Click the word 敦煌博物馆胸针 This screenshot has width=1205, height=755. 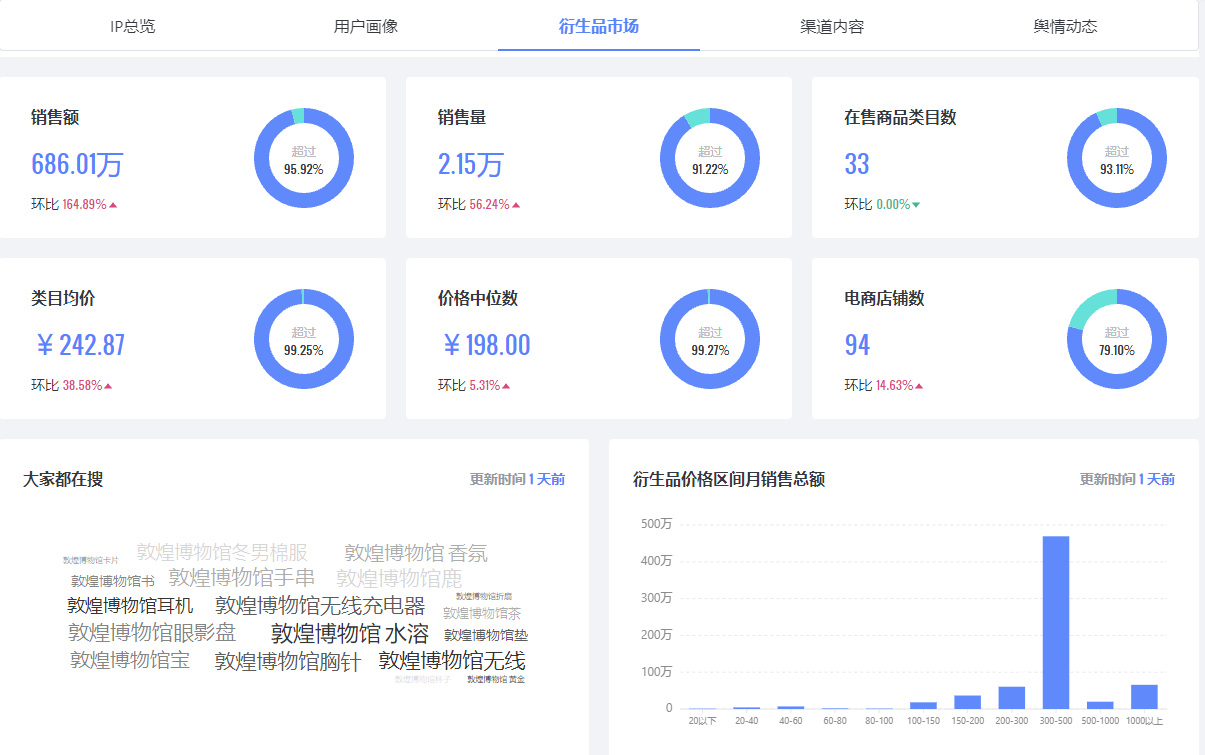[288, 662]
